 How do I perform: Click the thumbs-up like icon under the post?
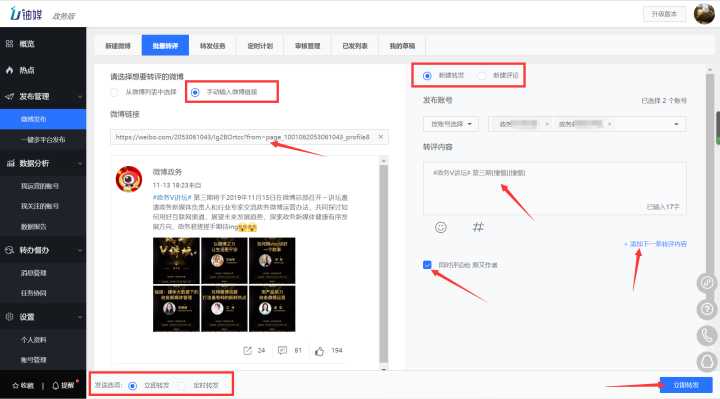(319, 351)
